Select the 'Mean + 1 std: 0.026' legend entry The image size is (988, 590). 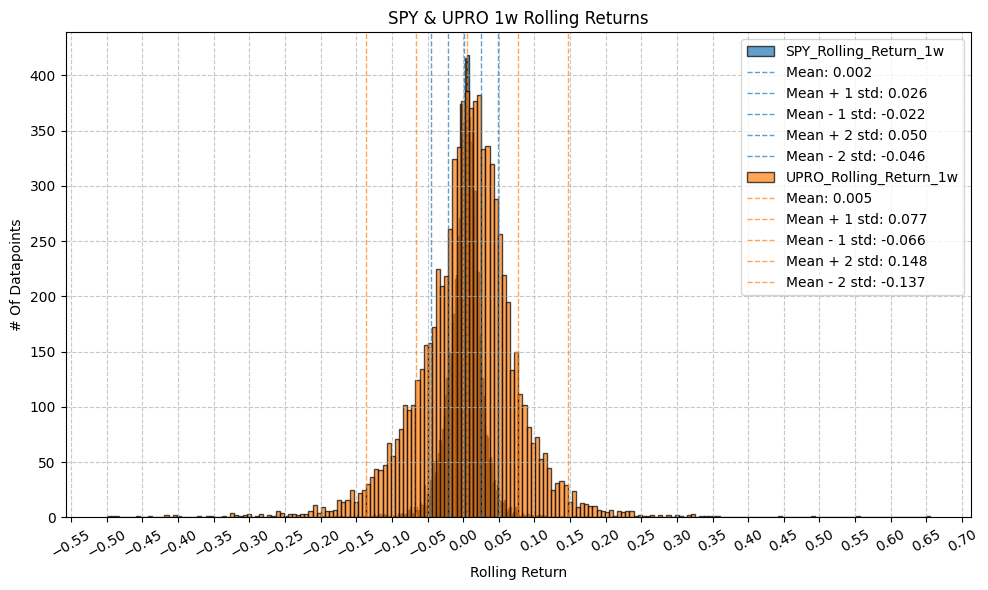click(x=856, y=93)
